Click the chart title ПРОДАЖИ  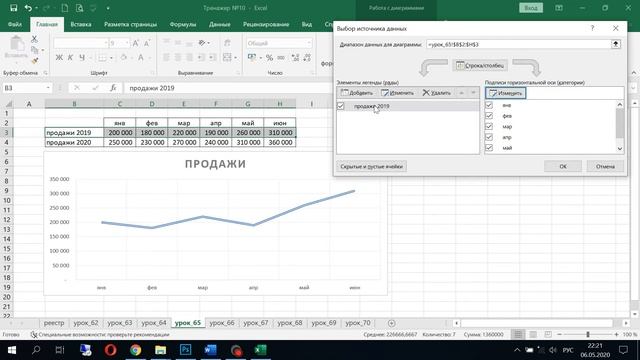click(216, 164)
